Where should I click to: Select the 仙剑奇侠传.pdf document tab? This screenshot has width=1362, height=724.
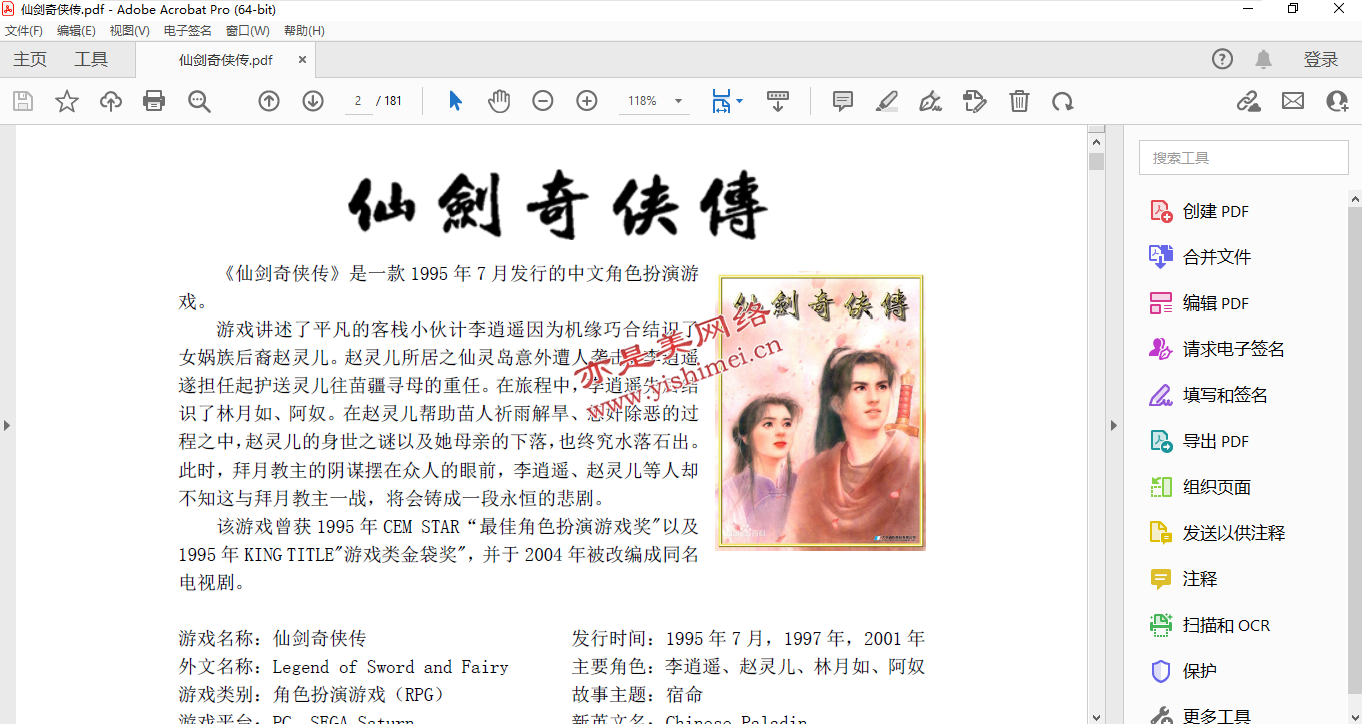coord(226,60)
